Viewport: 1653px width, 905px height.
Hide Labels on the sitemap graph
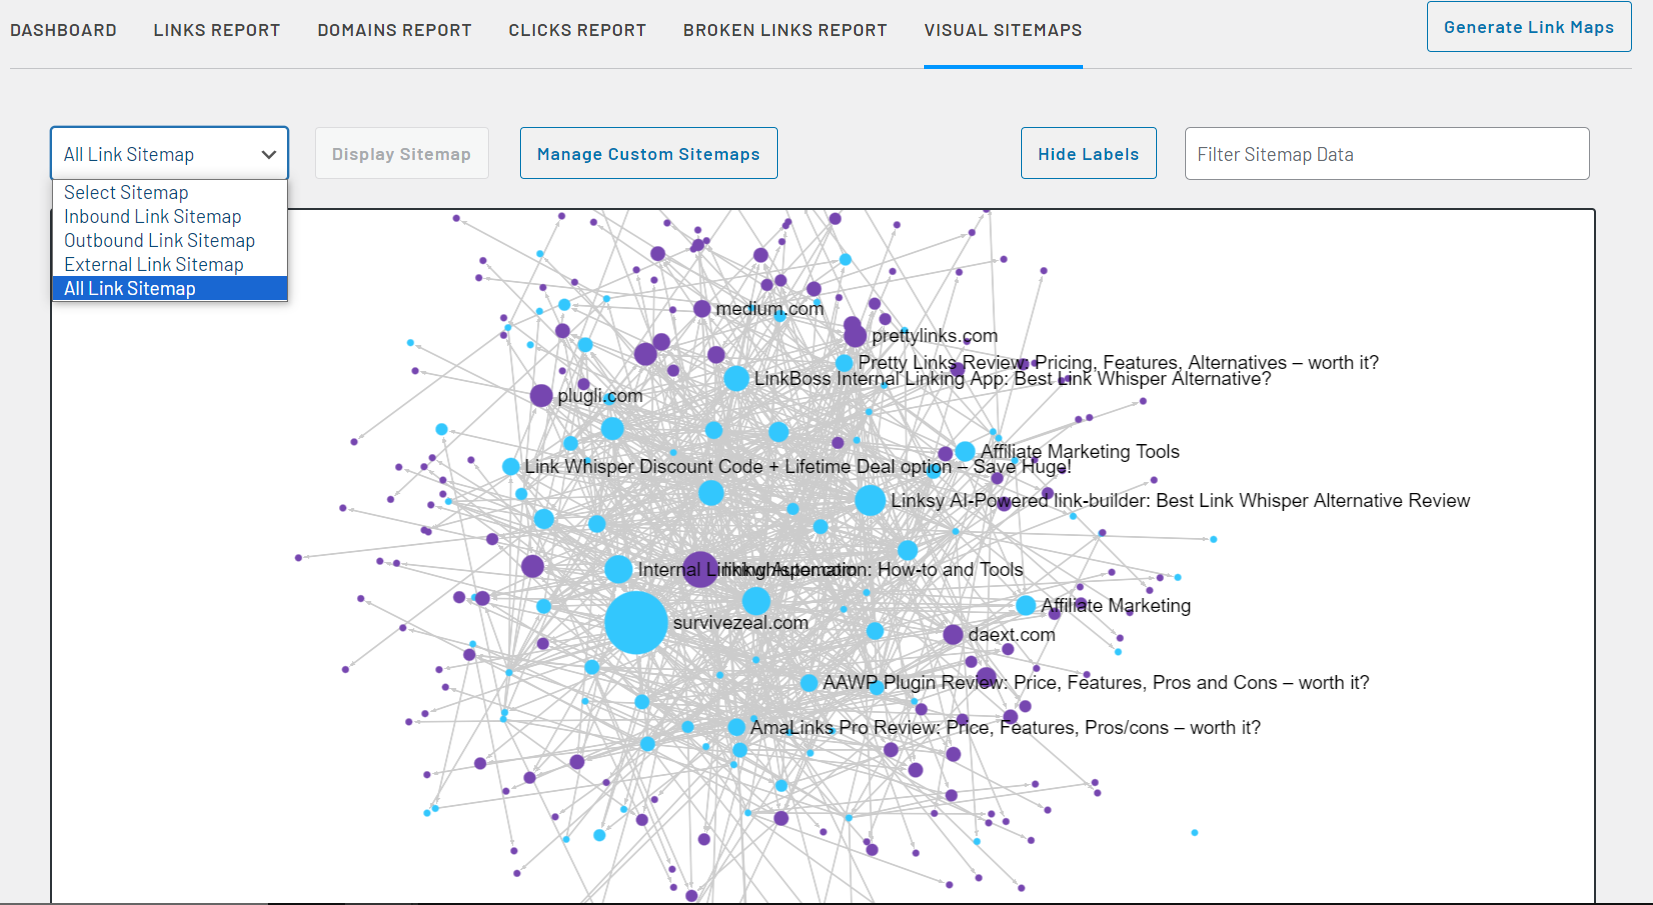(1088, 153)
